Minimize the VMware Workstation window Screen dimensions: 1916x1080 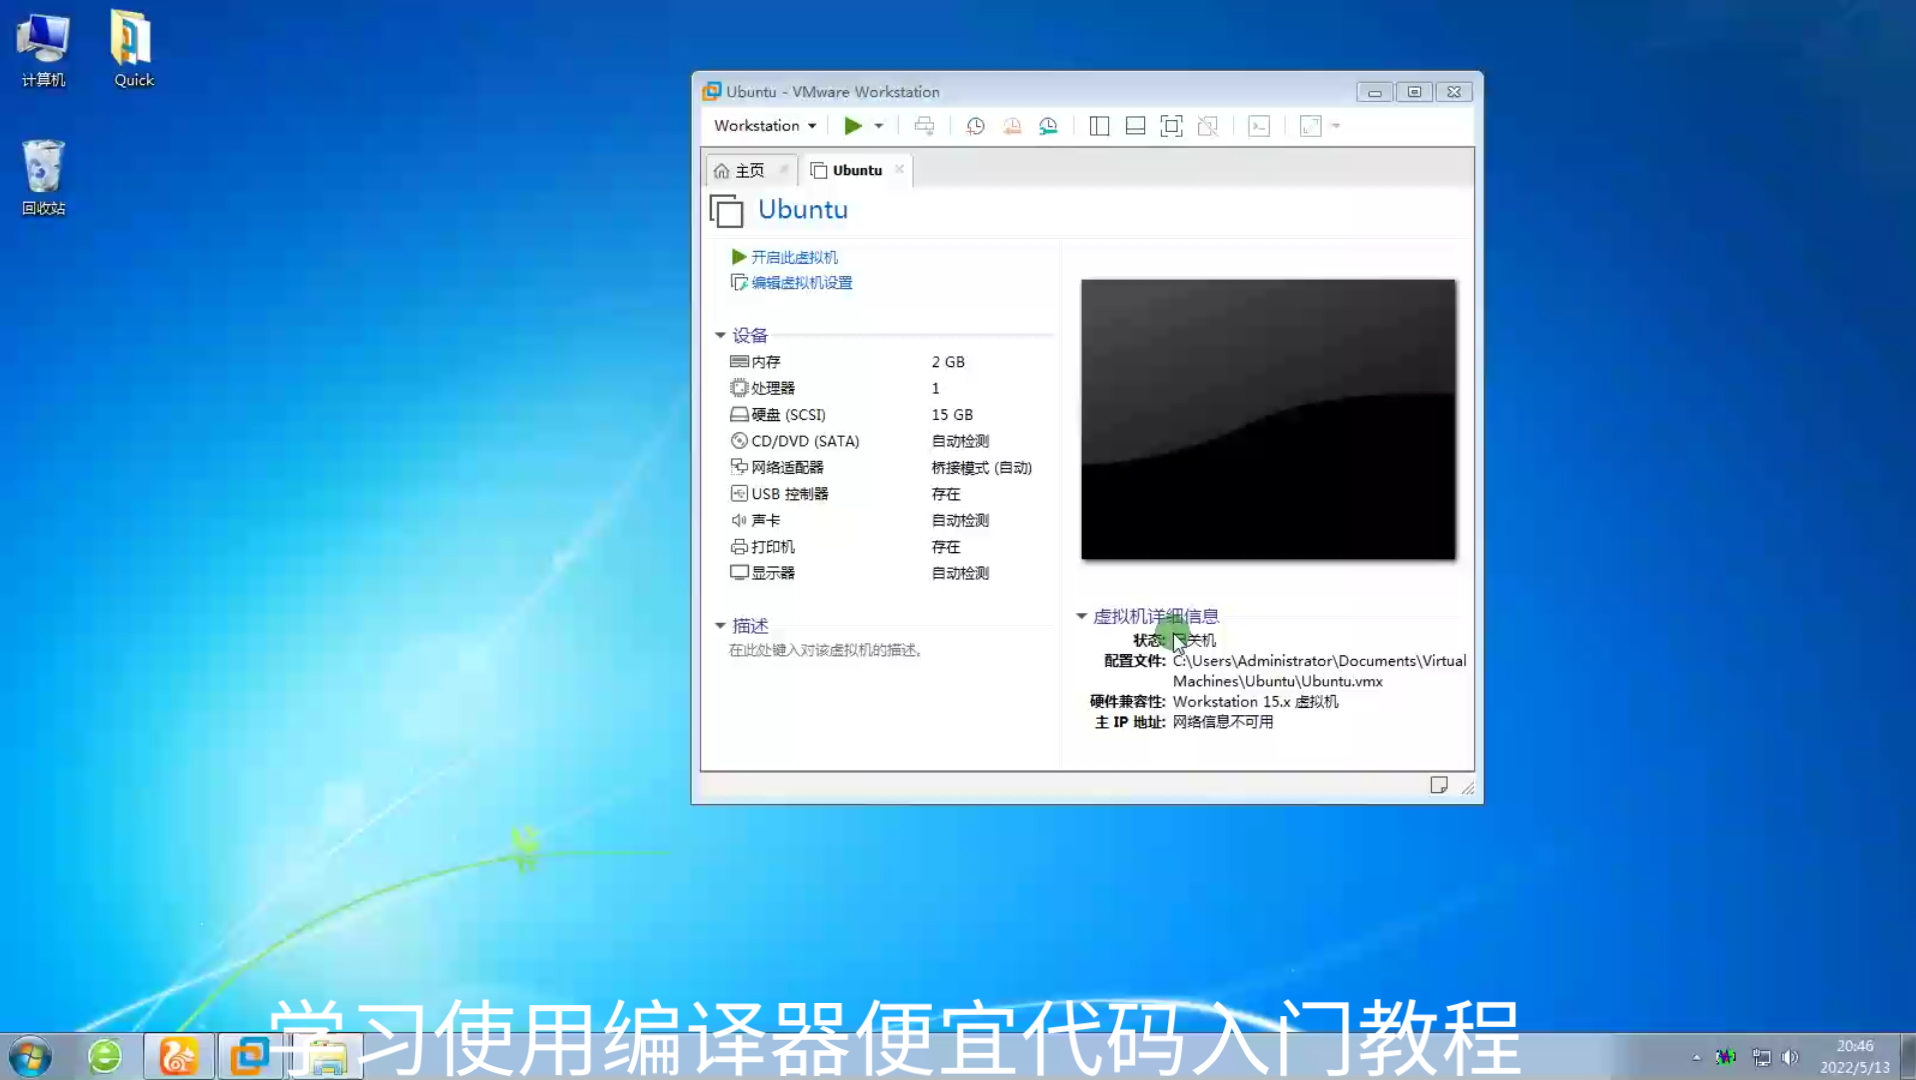tap(1374, 92)
